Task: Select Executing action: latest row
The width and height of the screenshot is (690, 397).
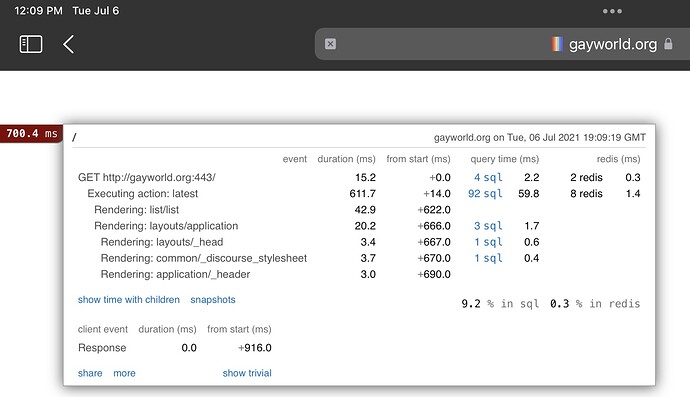Action: click(x=359, y=194)
